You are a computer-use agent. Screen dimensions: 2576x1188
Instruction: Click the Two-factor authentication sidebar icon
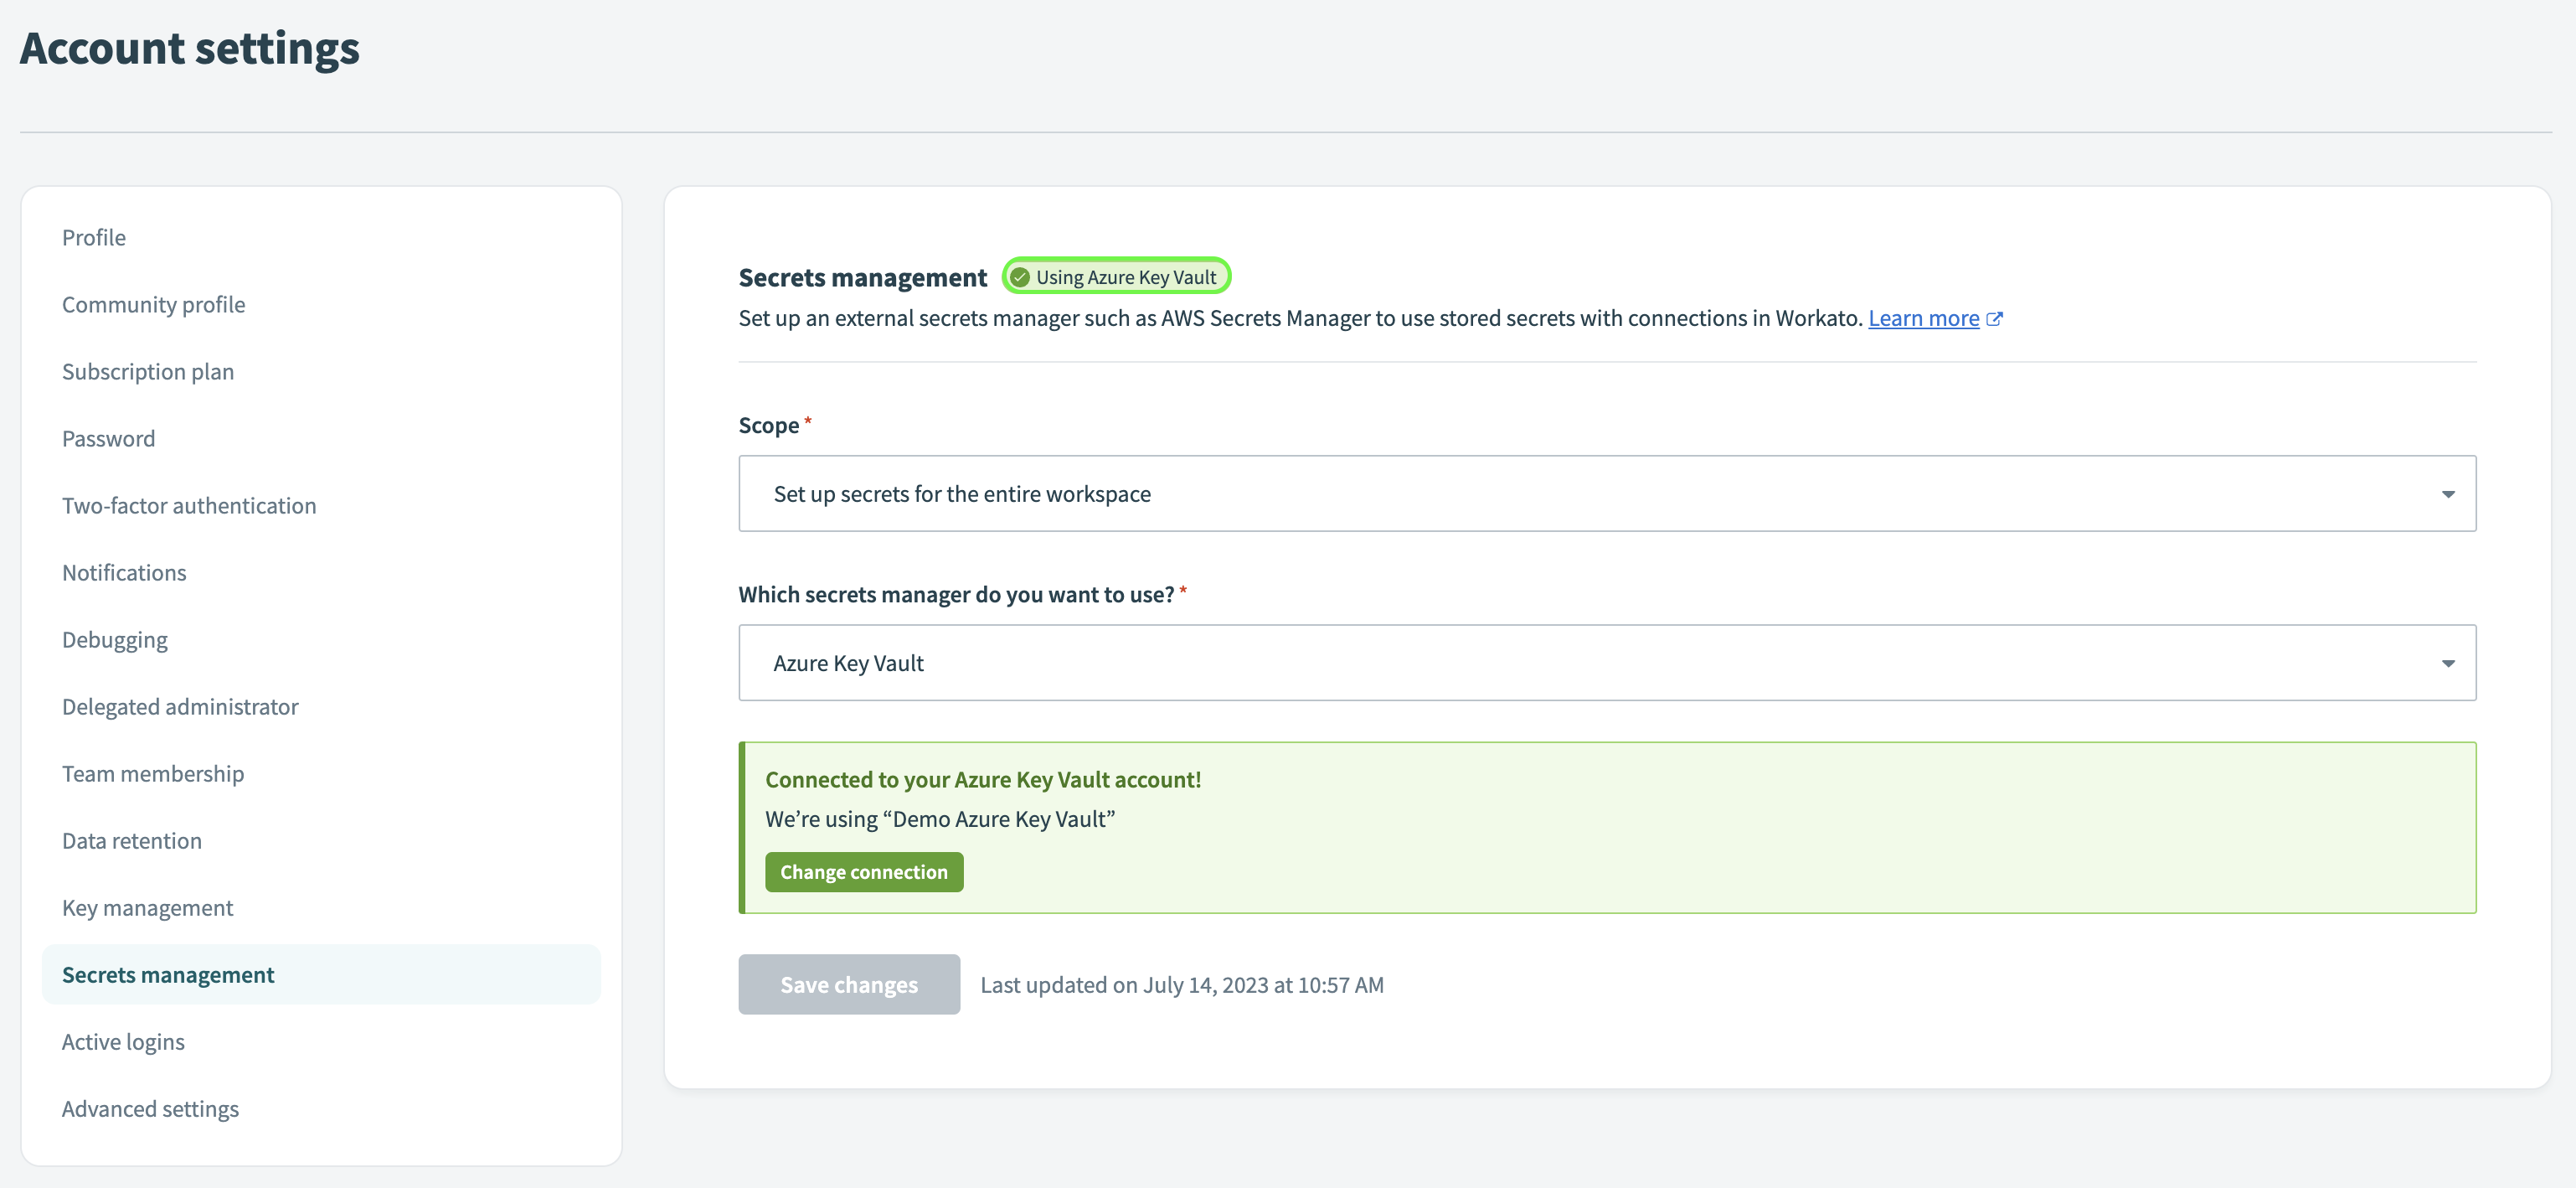188,504
